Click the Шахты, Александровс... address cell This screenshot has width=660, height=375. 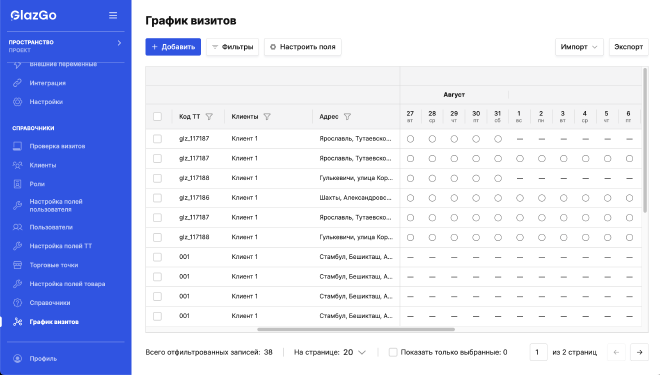coord(356,198)
